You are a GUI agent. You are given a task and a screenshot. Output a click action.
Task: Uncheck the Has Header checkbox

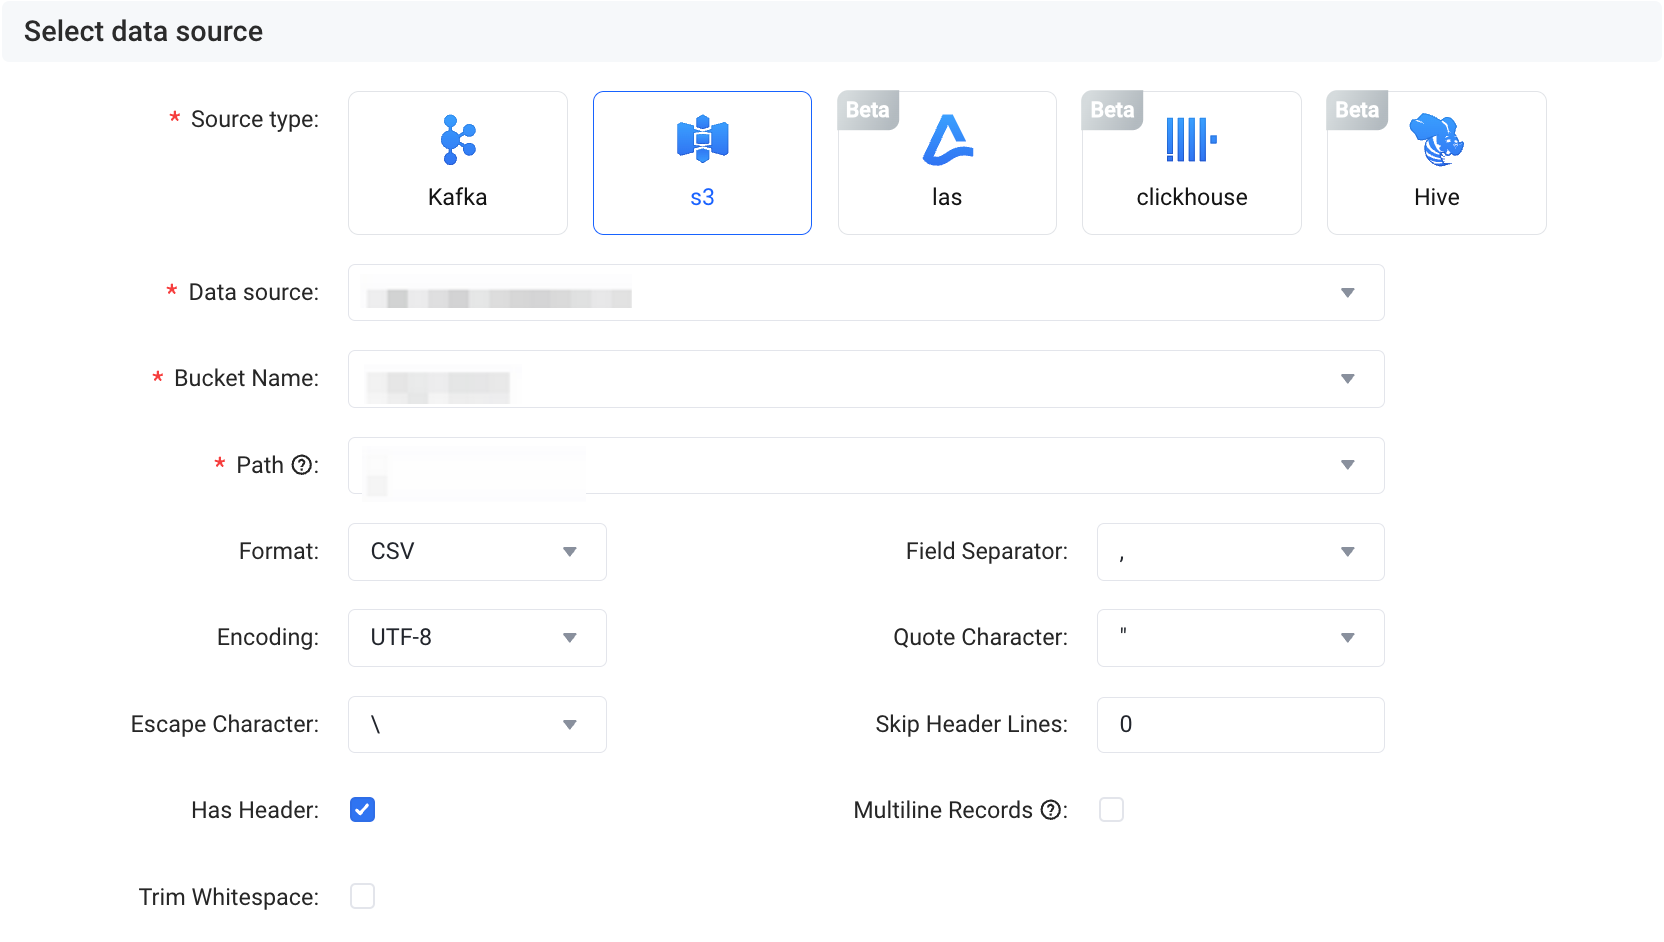pyautogui.click(x=362, y=810)
